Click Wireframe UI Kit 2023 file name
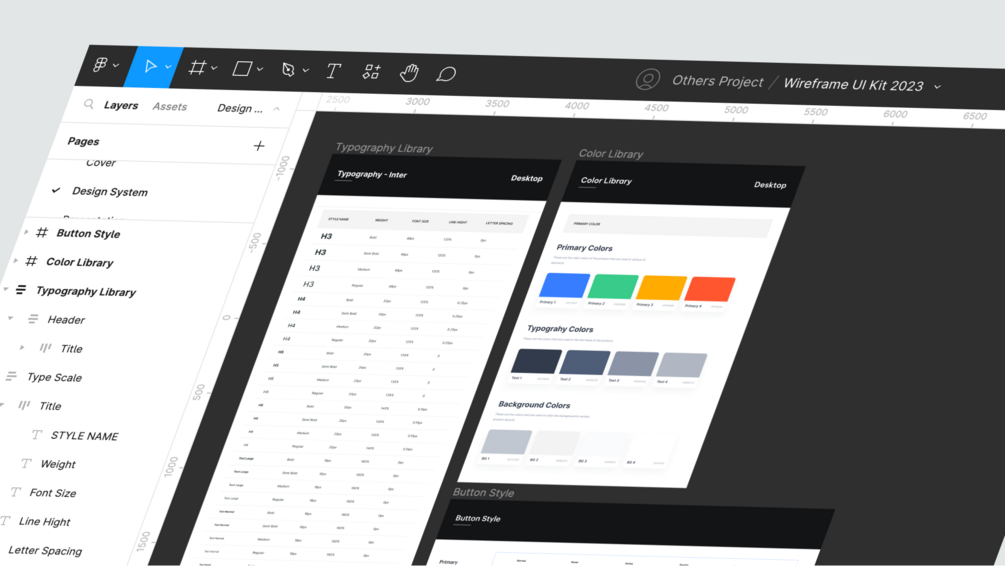Image resolution: width=1005 pixels, height=566 pixels. coord(853,85)
